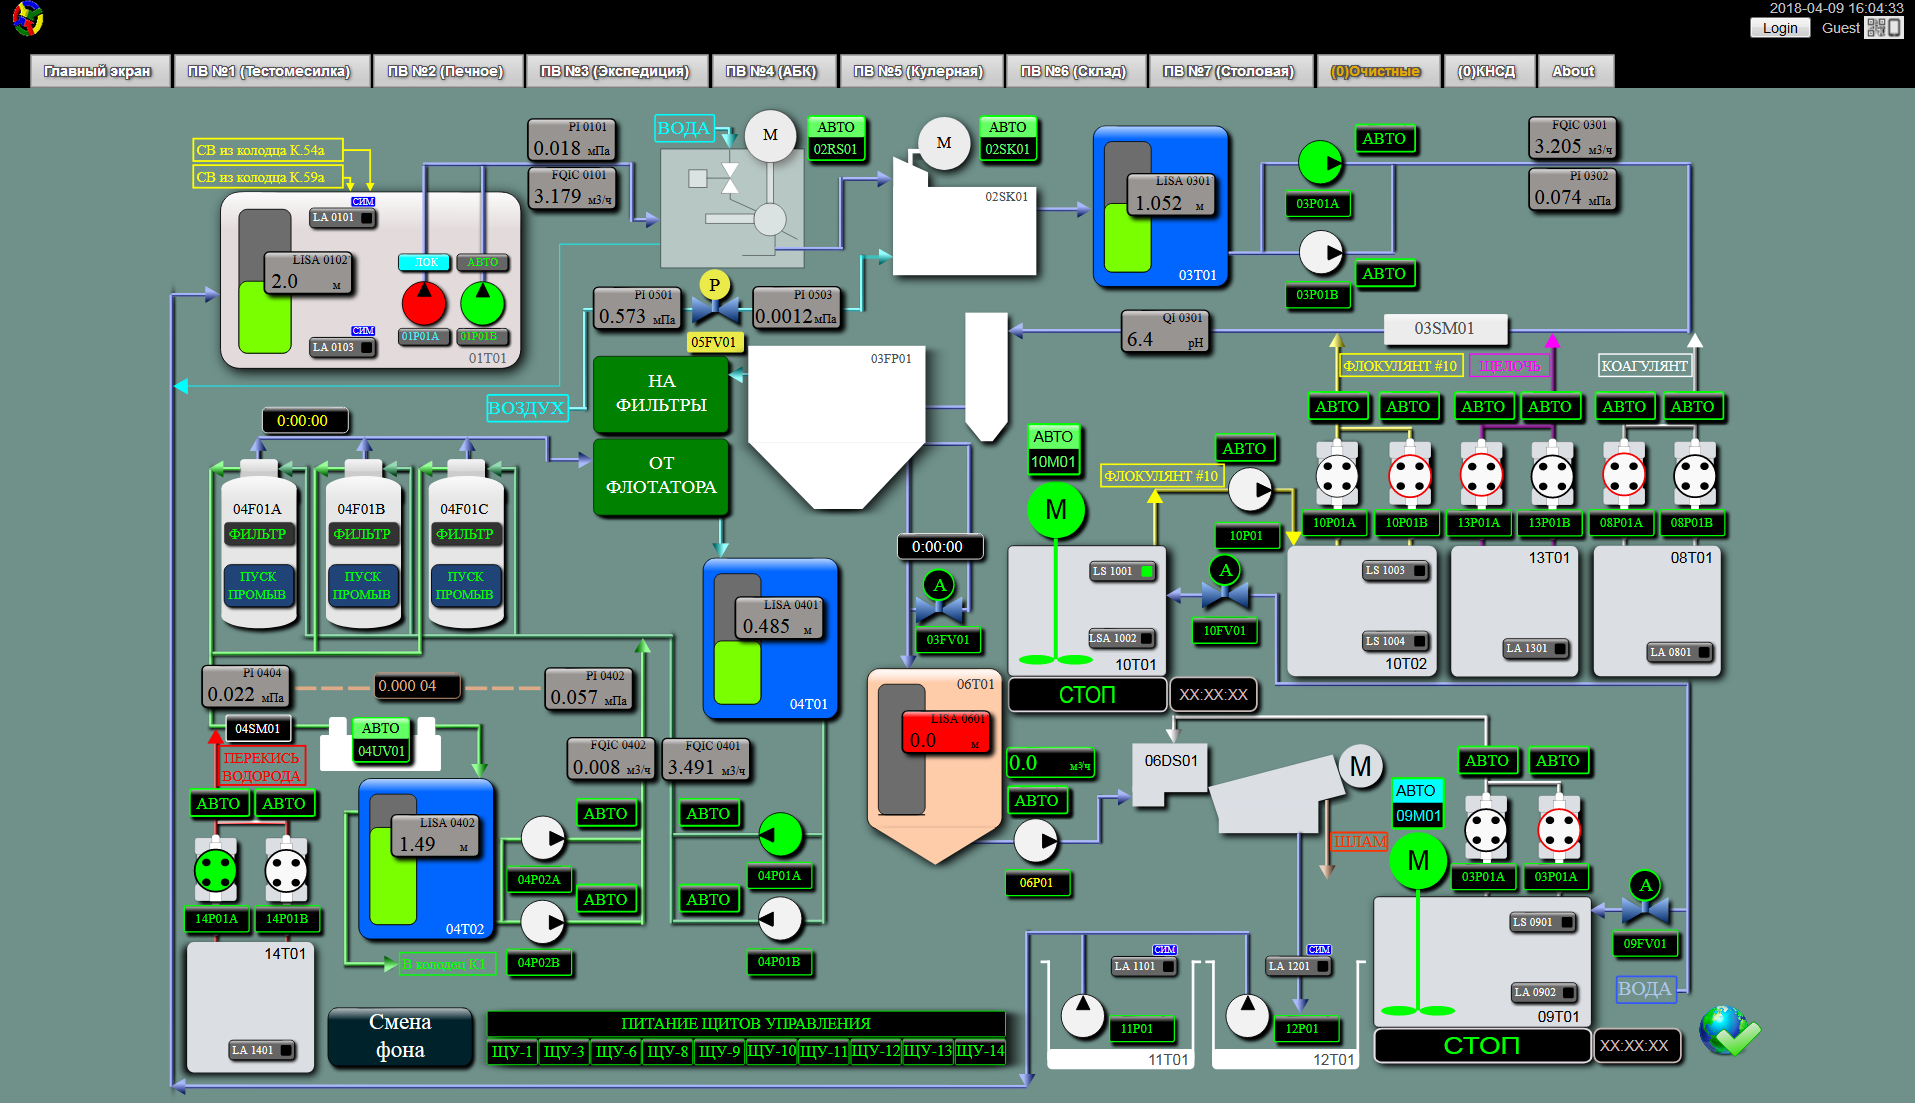Open the (0)КНСД tab

point(1486,71)
